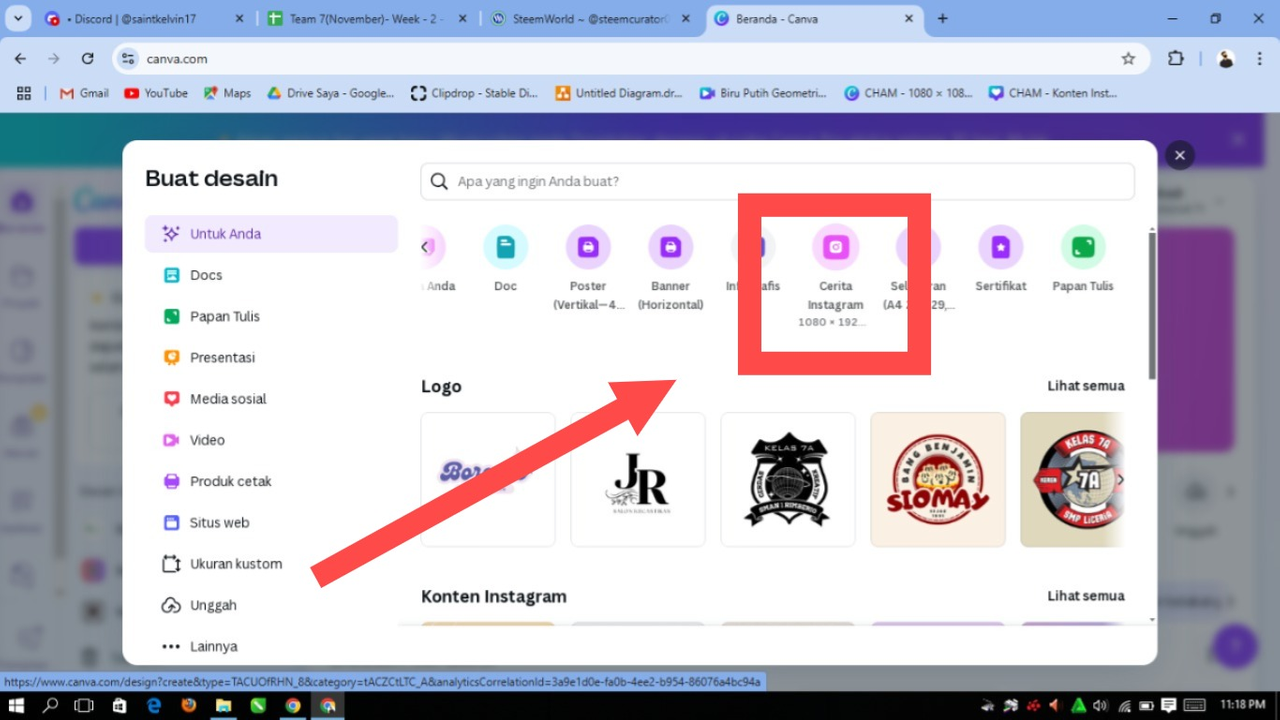The width and height of the screenshot is (1280, 720).
Task: Open the notification center icon
Action: point(1170,706)
